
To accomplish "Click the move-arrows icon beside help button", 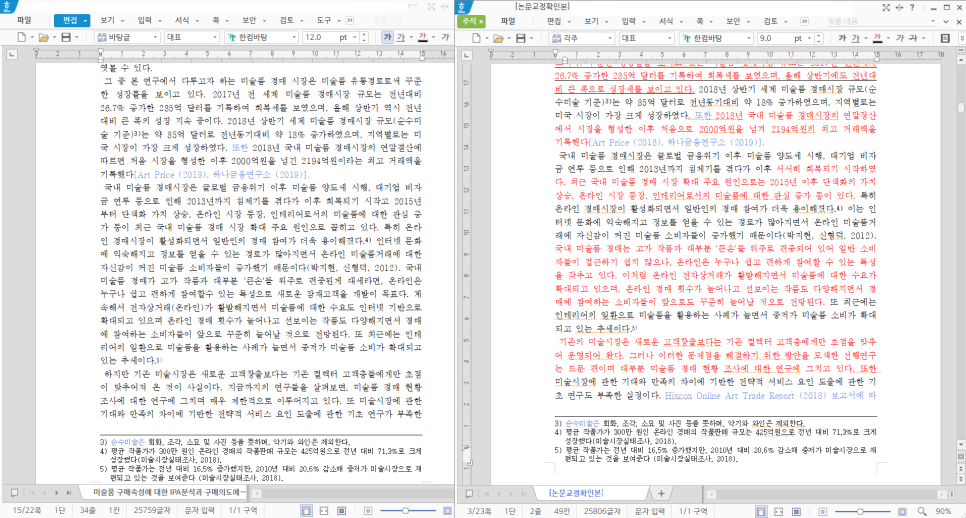I will [899, 7].
